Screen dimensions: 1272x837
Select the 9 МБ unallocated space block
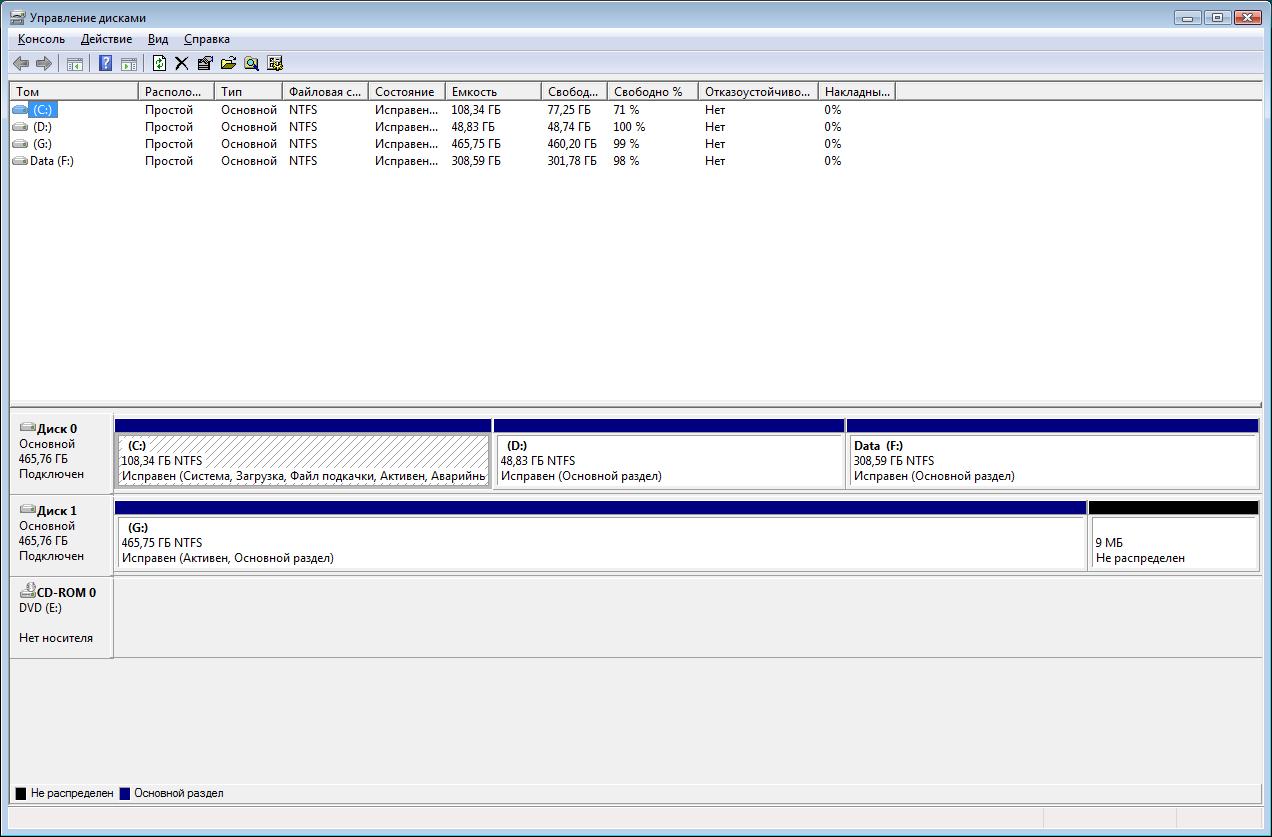1172,543
